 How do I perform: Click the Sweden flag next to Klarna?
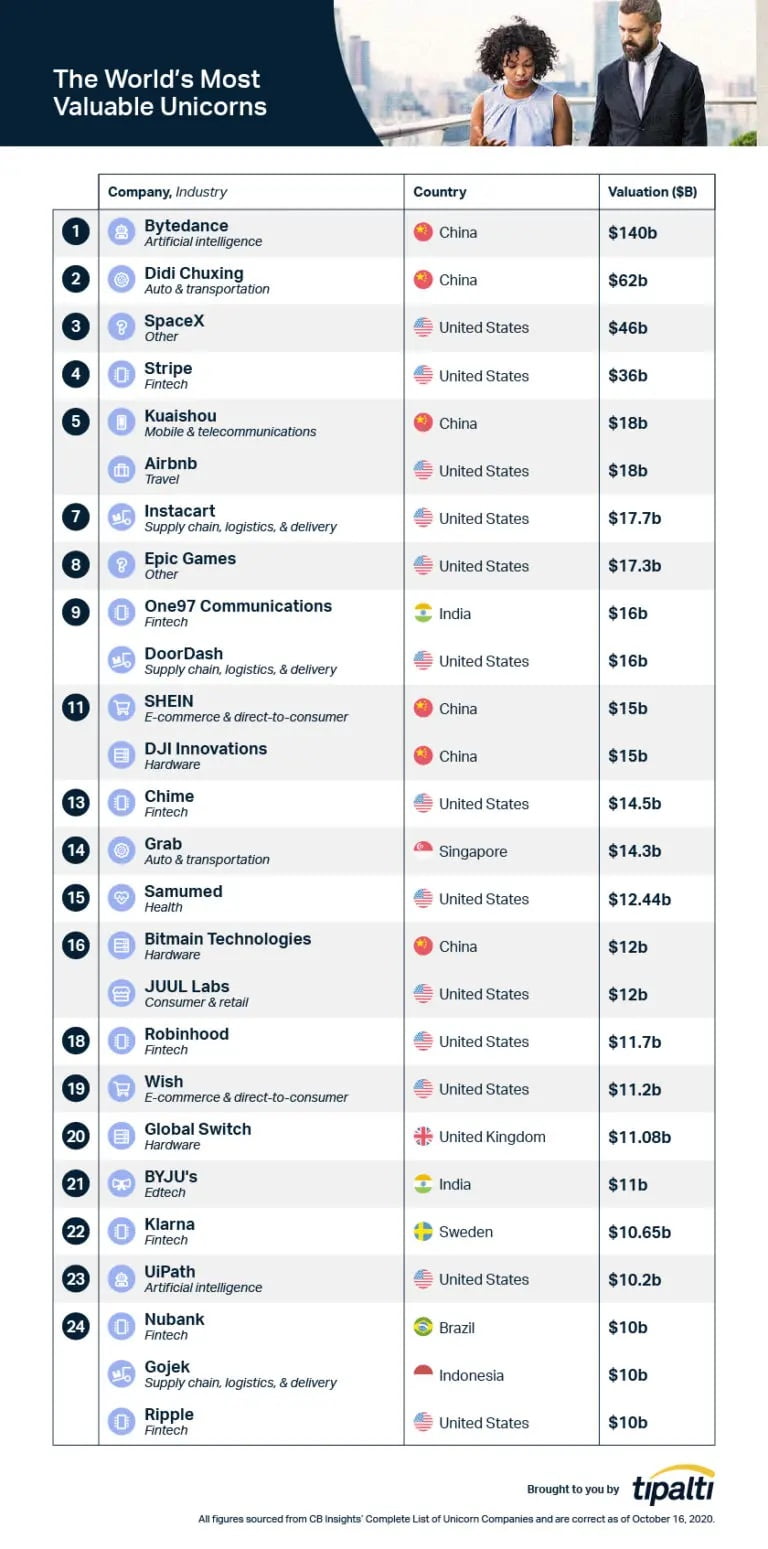pos(423,1231)
